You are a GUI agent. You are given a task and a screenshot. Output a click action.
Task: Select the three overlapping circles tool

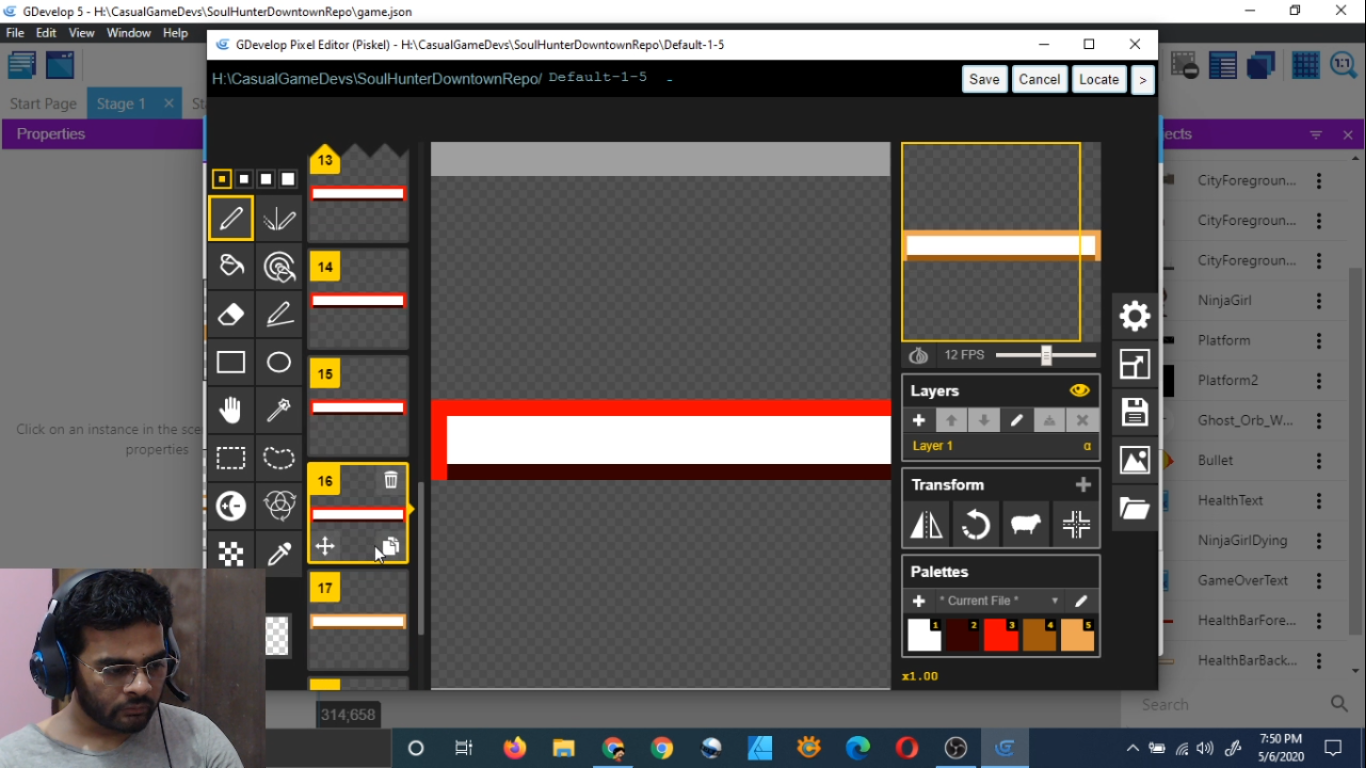click(279, 506)
